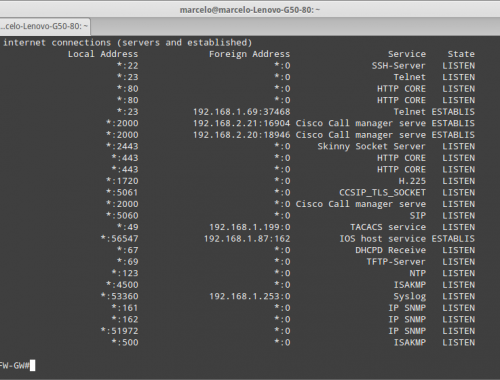Click local address *:5060

[122, 216]
